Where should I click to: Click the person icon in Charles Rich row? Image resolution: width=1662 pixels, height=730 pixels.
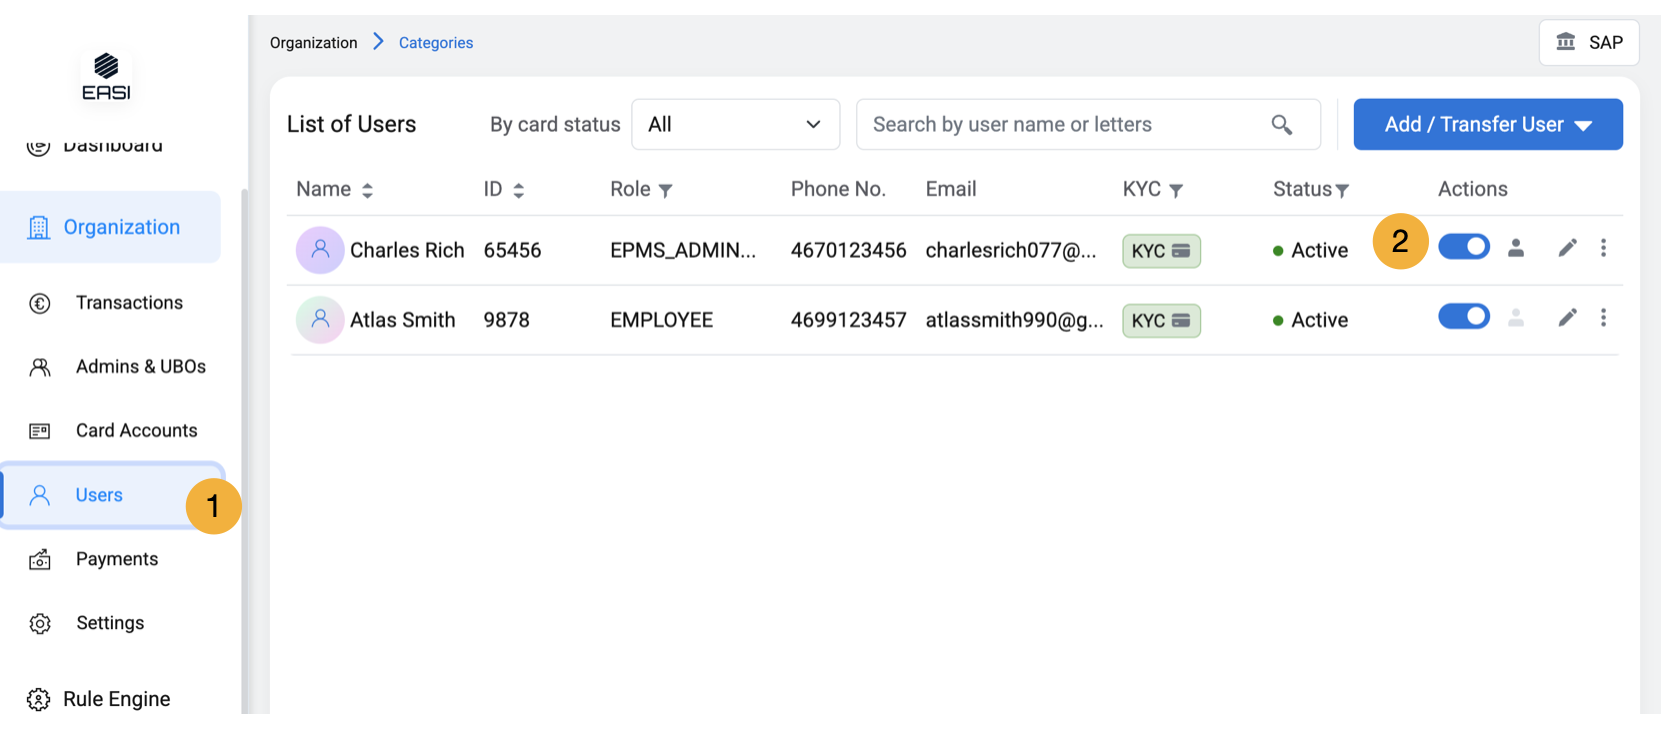(1516, 248)
